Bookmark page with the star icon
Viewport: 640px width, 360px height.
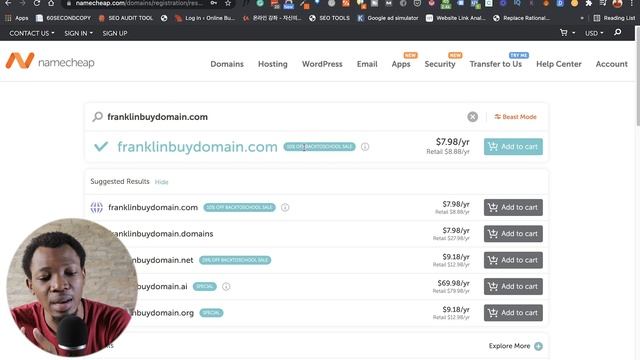pyautogui.click(x=228, y=3)
